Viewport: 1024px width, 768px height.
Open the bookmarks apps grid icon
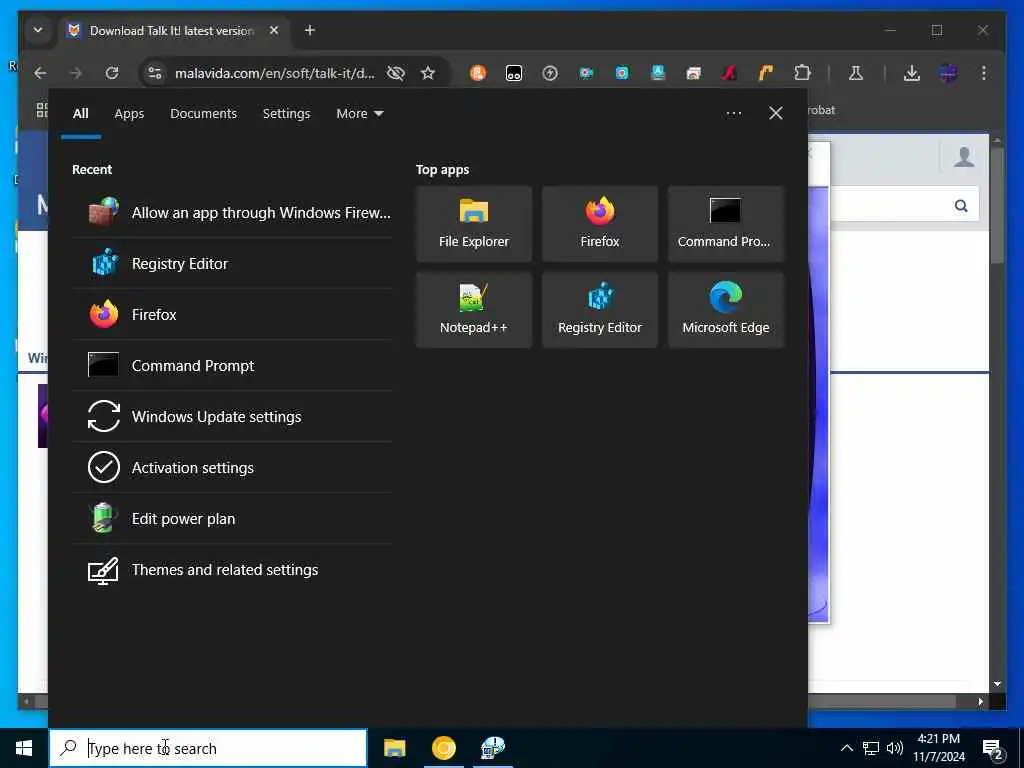[x=42, y=110]
